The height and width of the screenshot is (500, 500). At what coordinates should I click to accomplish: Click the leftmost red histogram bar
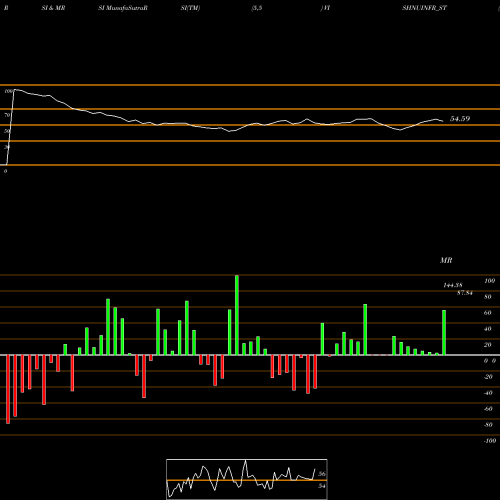click(8, 389)
